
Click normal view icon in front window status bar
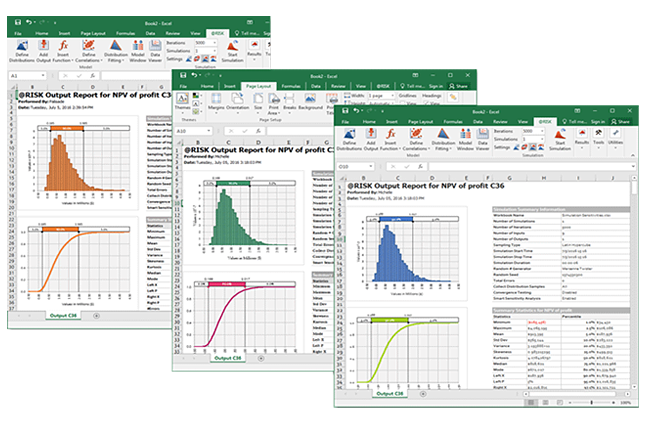click(x=531, y=402)
